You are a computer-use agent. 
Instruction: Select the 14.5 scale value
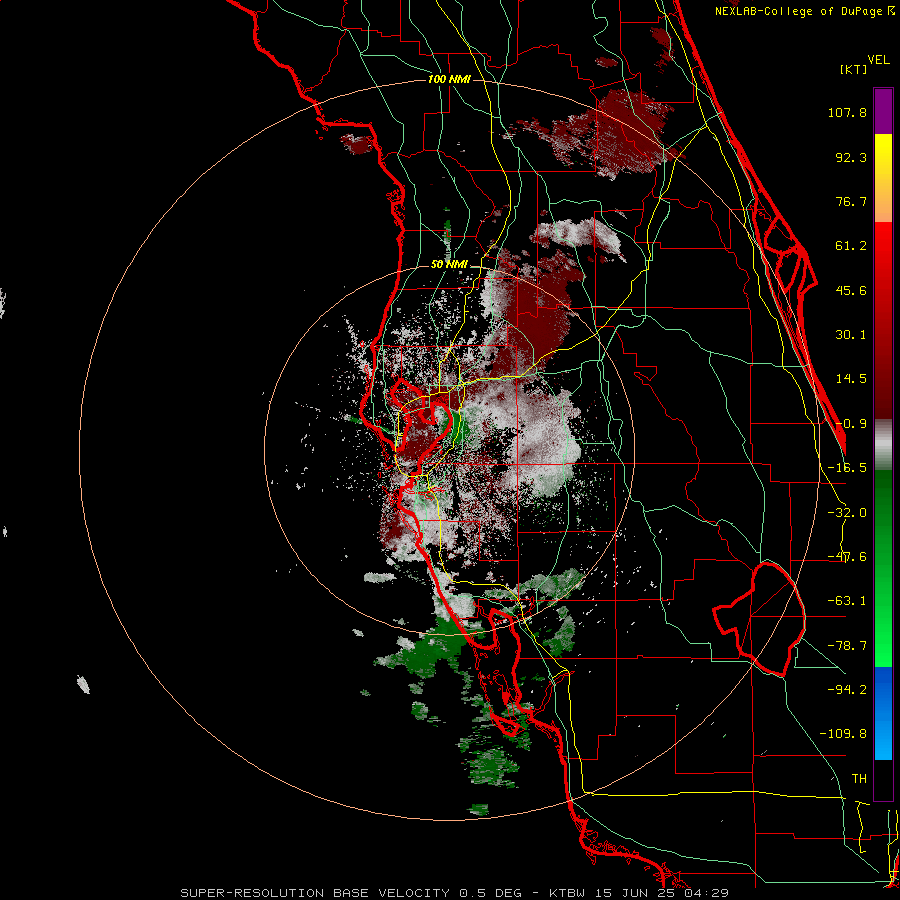coord(851,379)
